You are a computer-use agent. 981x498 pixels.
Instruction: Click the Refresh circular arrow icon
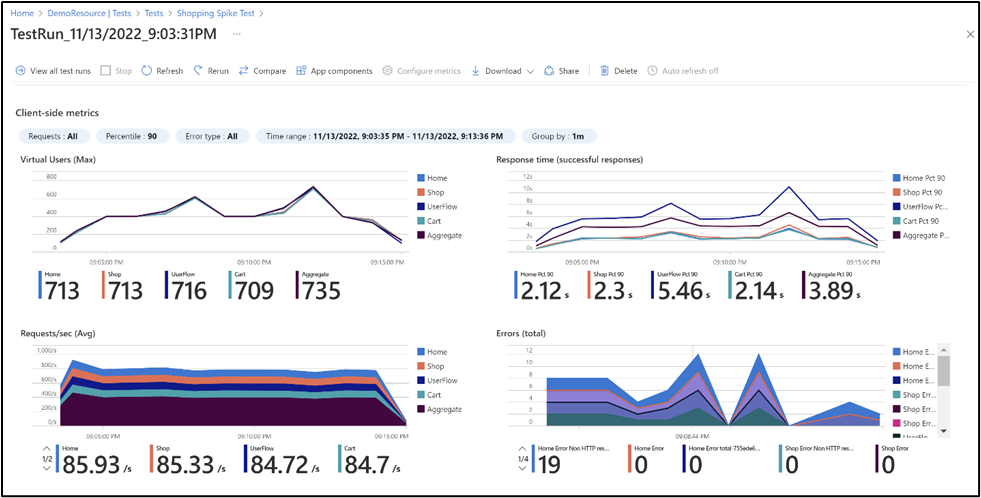click(x=146, y=71)
